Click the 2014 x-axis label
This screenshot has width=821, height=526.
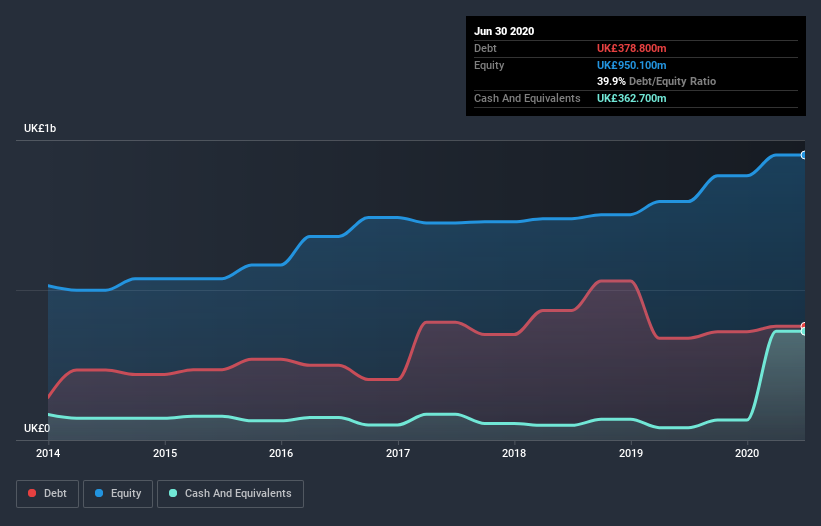48,453
